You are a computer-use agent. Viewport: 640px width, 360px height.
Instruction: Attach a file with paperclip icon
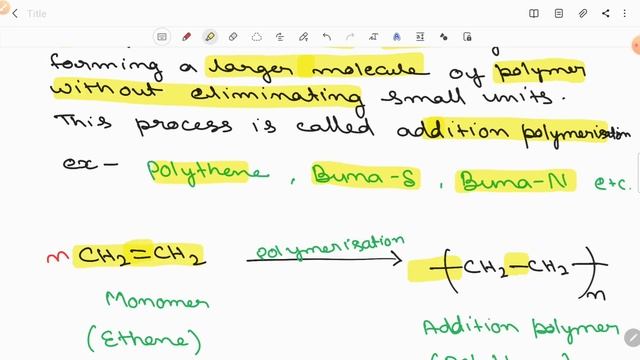tap(583, 13)
